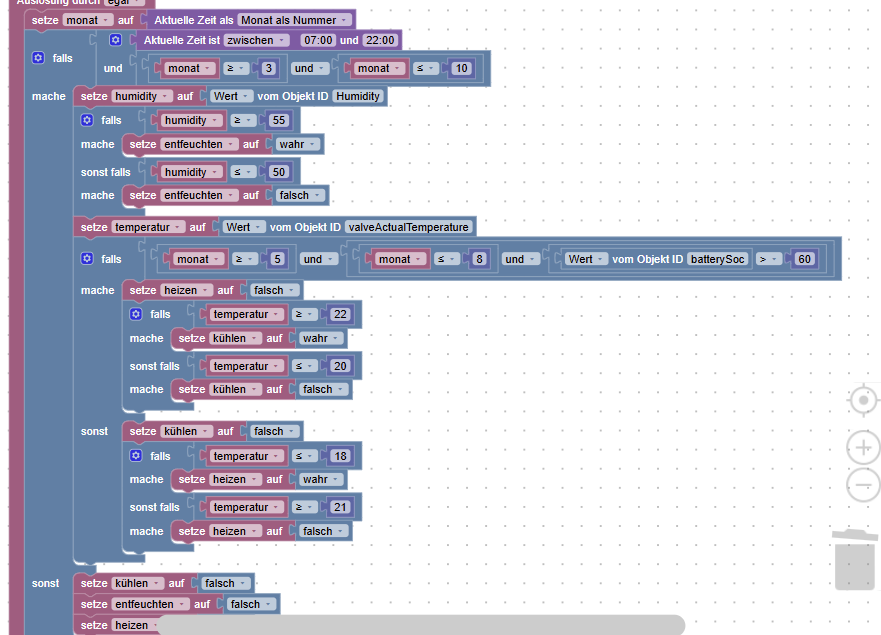Viewport: 881px width, 635px height.
Task: Open the zwischen time comparison dropdown
Action: pyautogui.click(x=257, y=40)
